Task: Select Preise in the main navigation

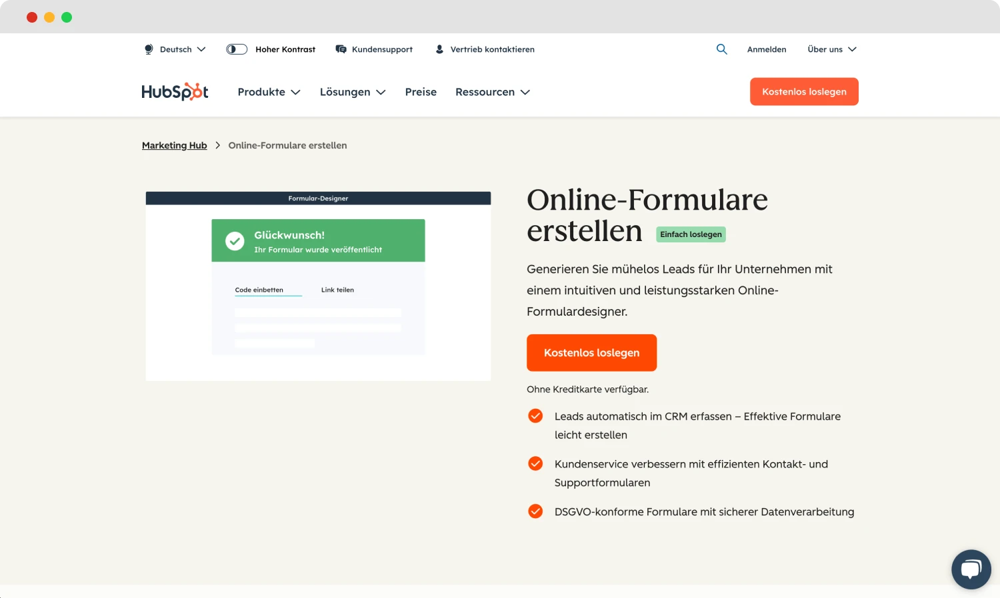Action: (x=420, y=91)
